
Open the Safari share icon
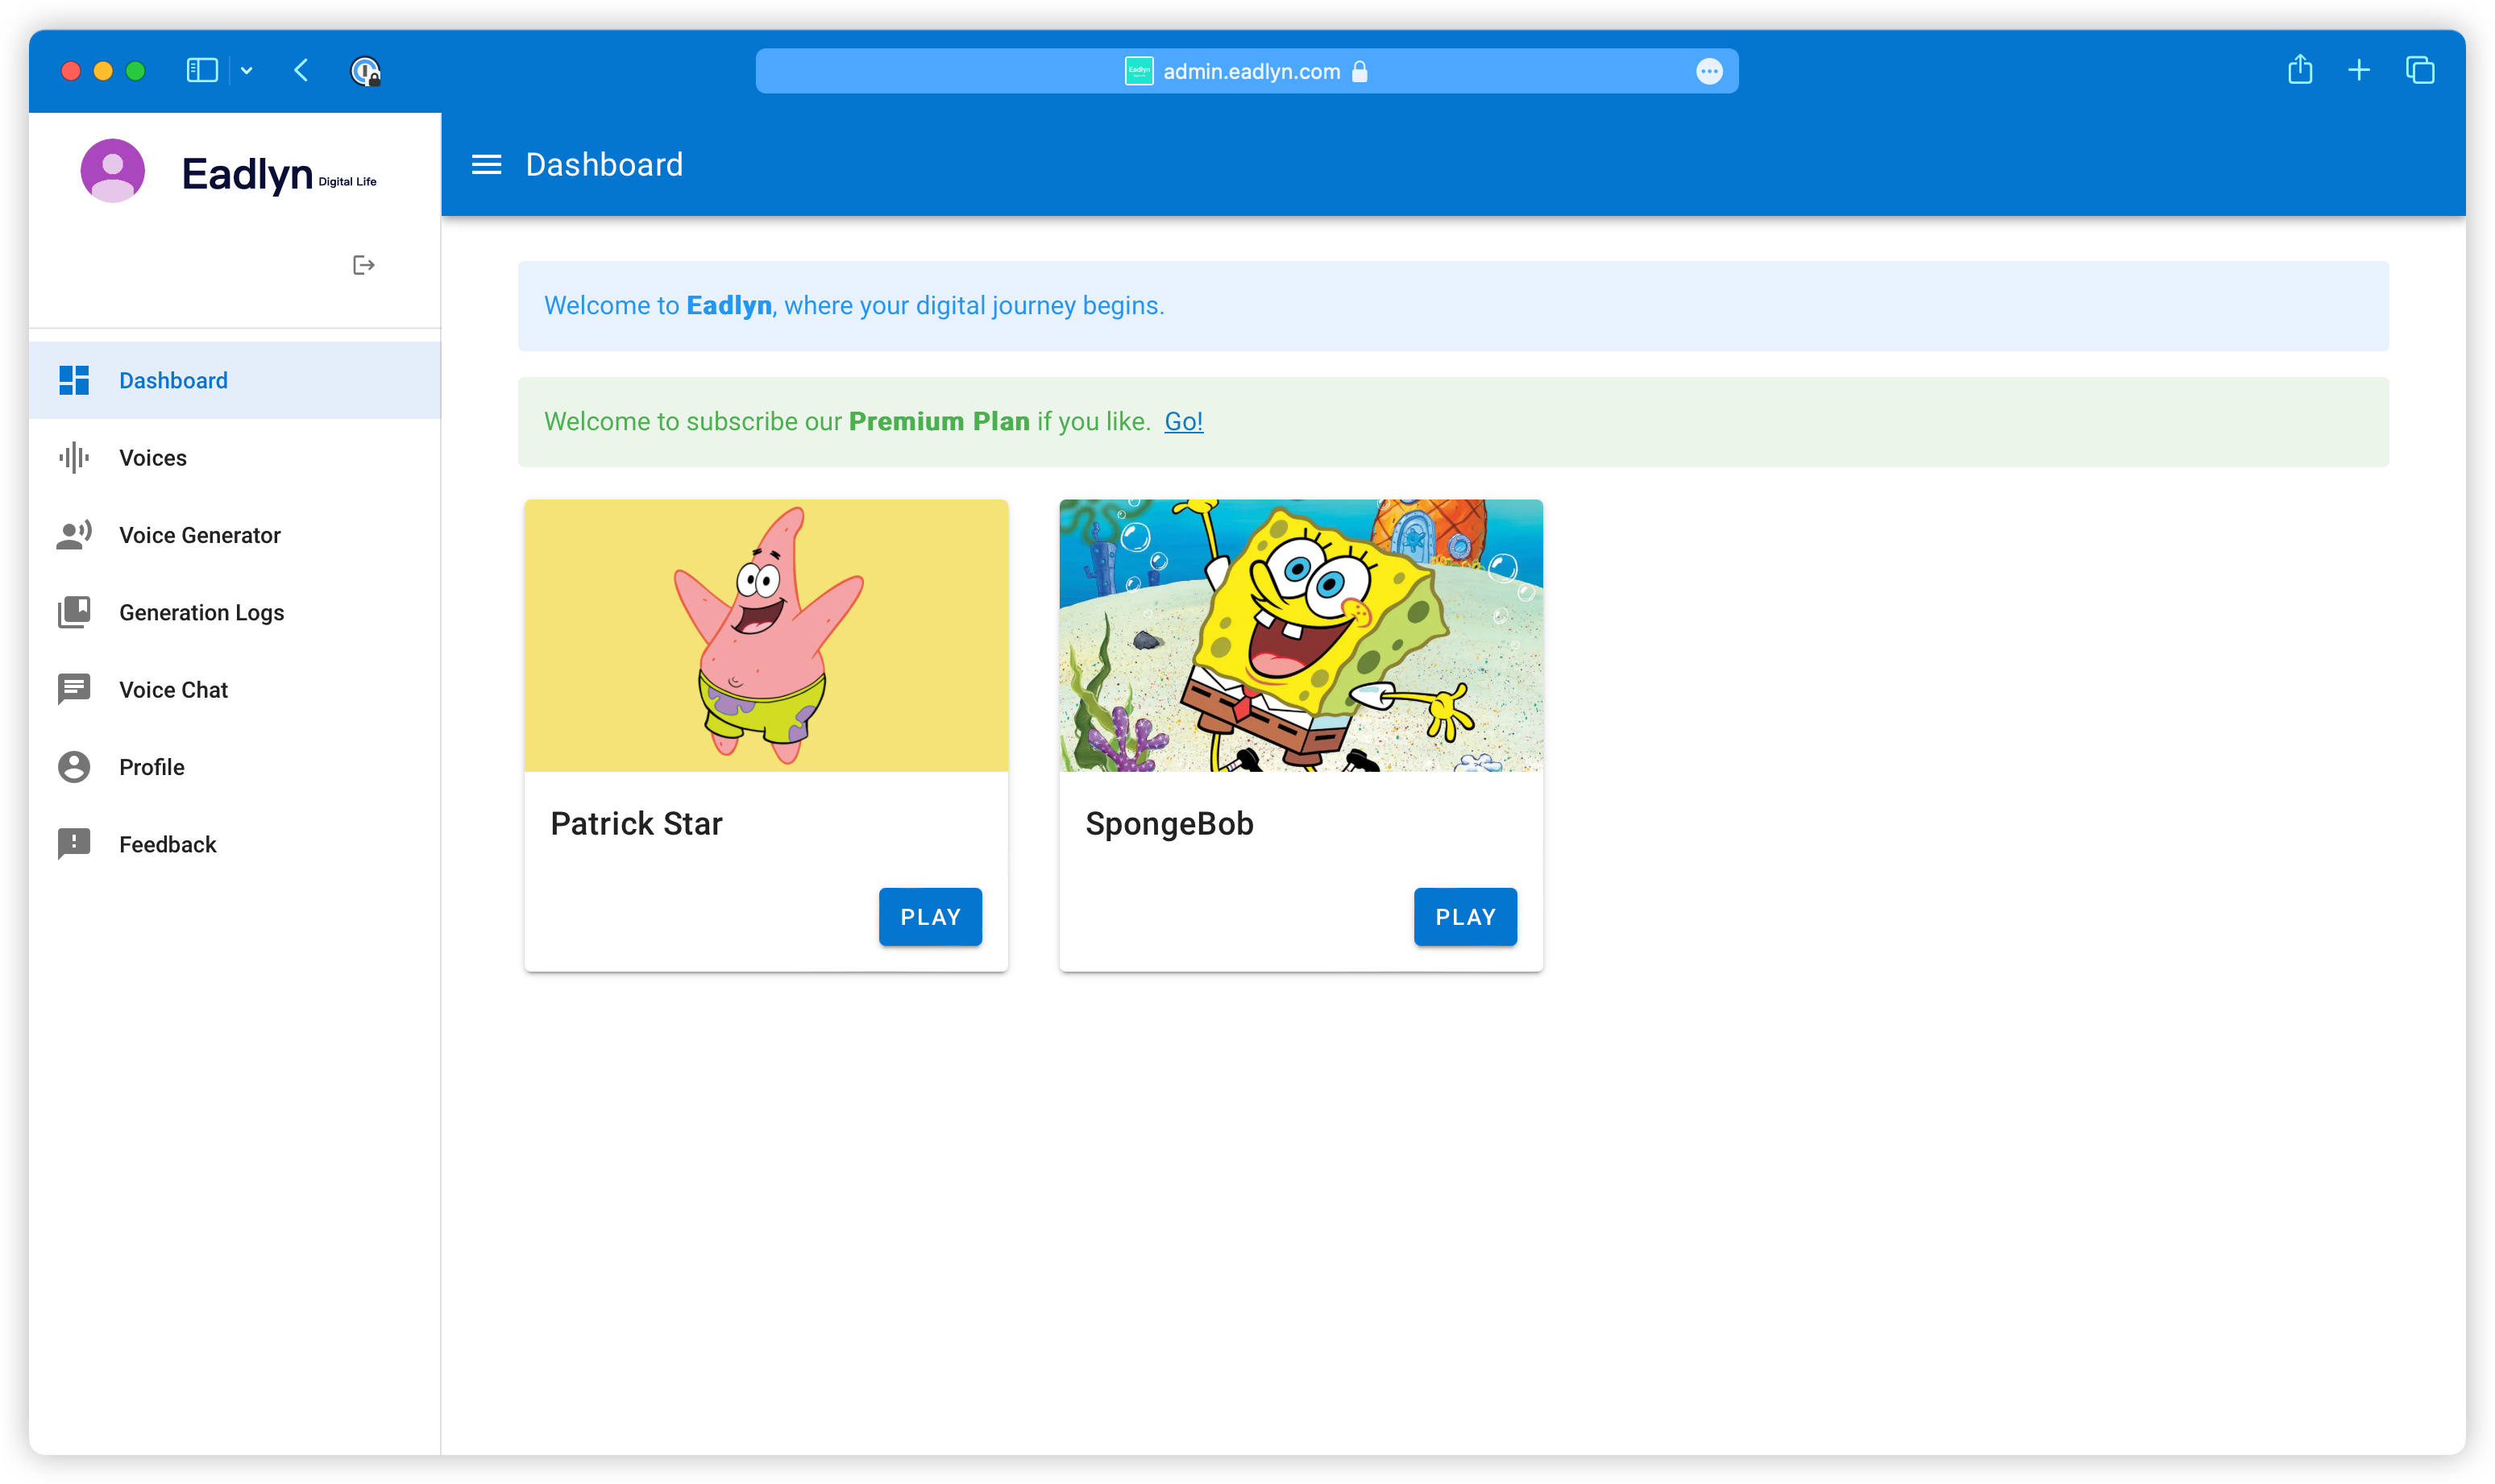pyautogui.click(x=2299, y=71)
